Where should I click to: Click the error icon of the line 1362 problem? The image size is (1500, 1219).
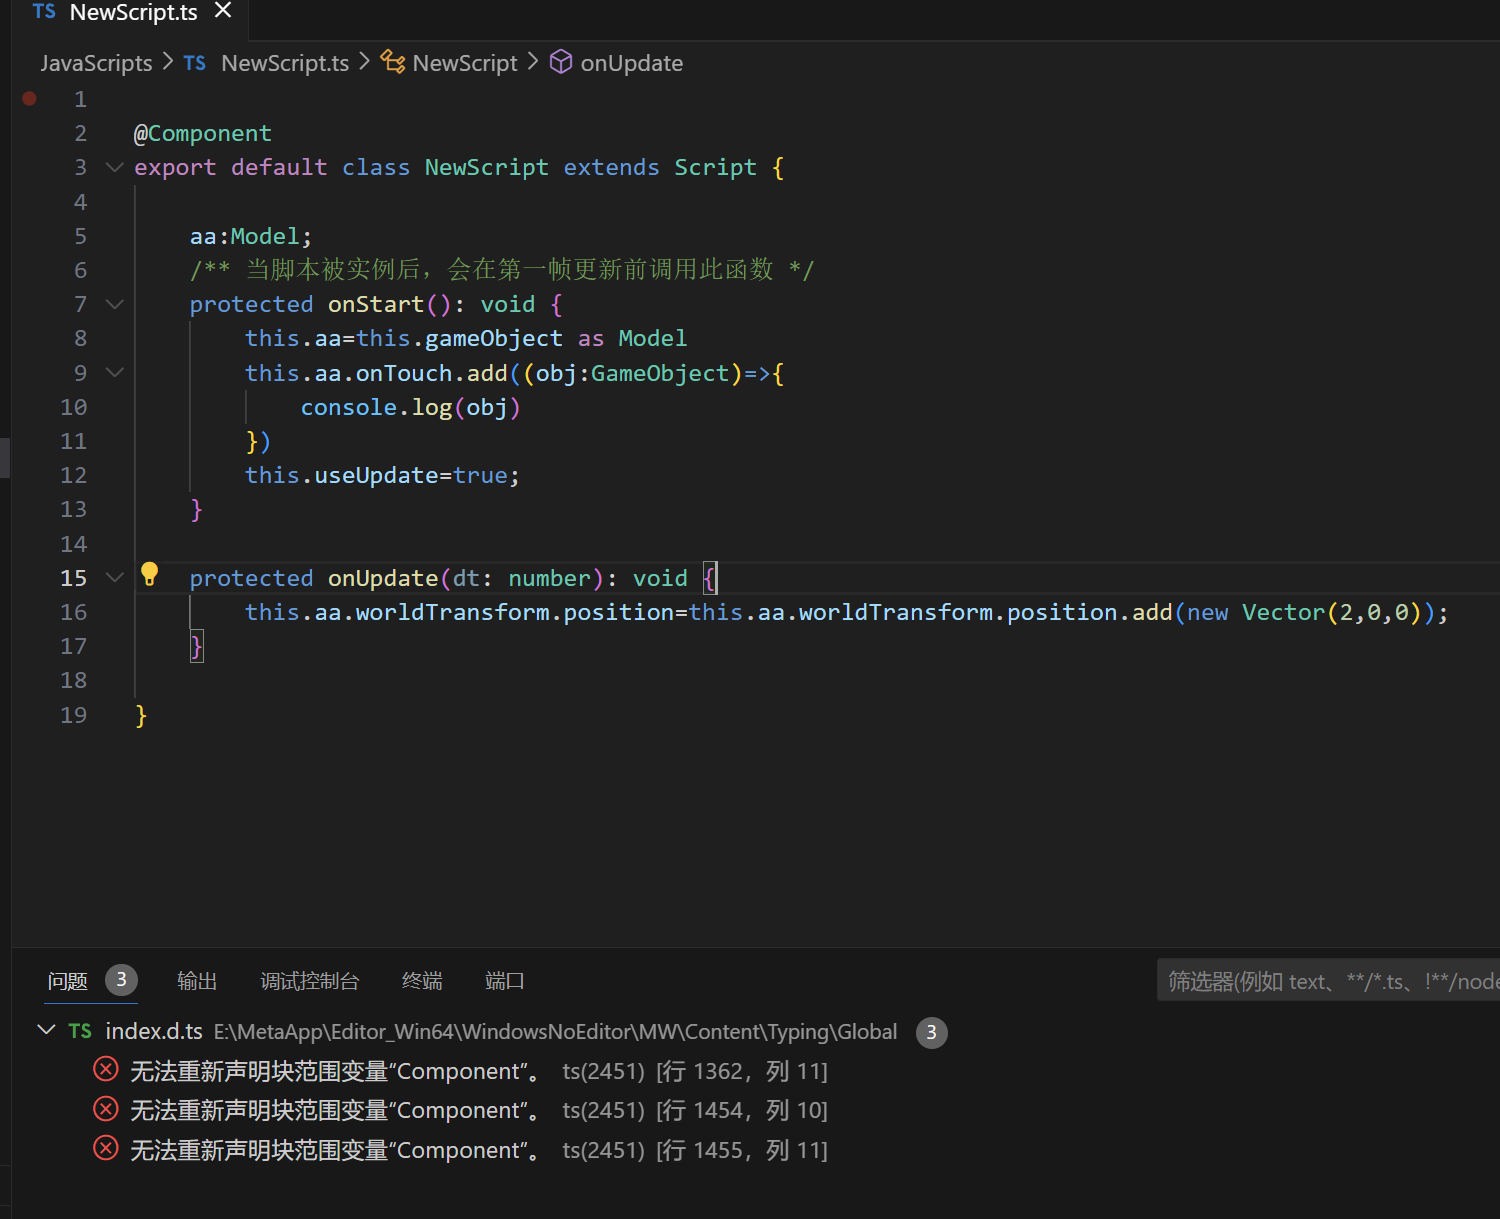click(106, 1069)
